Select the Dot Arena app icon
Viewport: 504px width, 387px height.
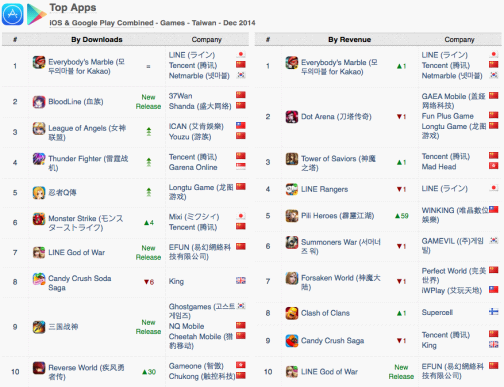pos(292,117)
